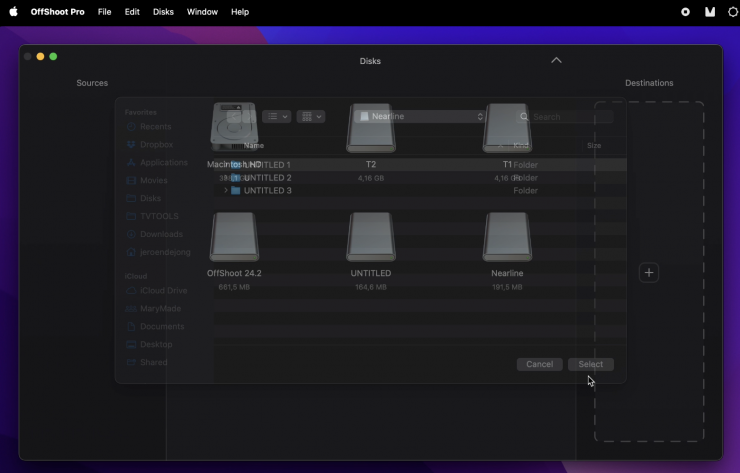Select the OffShoot 24.2 disk icon
The height and width of the screenshot is (473, 740).
click(x=234, y=237)
